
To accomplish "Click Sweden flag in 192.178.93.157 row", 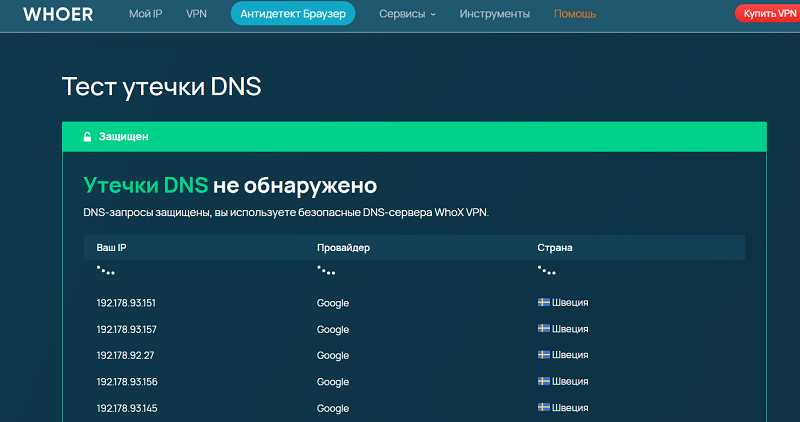I will point(543,328).
